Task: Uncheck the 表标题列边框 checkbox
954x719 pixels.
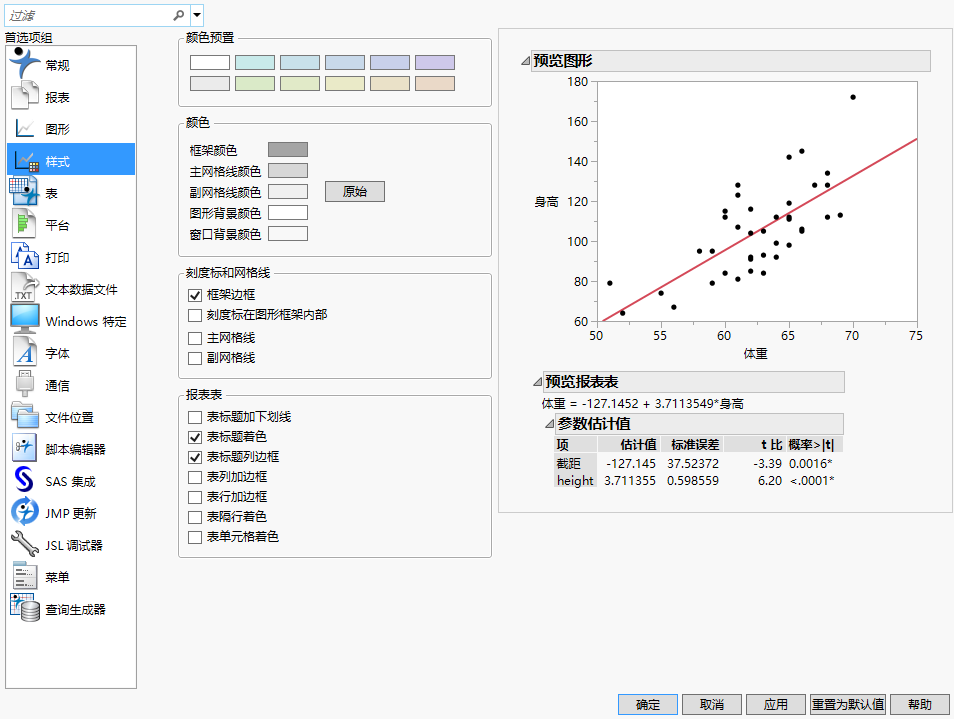Action: coord(195,457)
